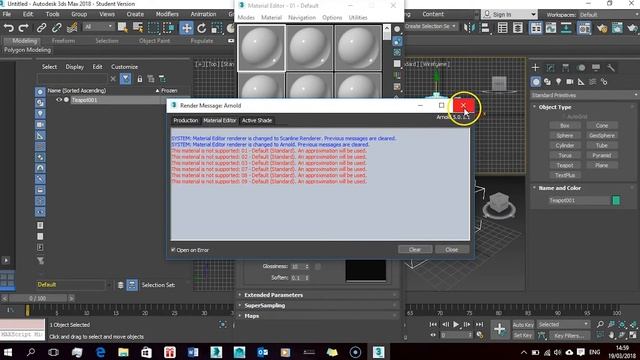The image size is (640, 360).
Task: Activate the Select and Link tool
Action: point(41,28)
